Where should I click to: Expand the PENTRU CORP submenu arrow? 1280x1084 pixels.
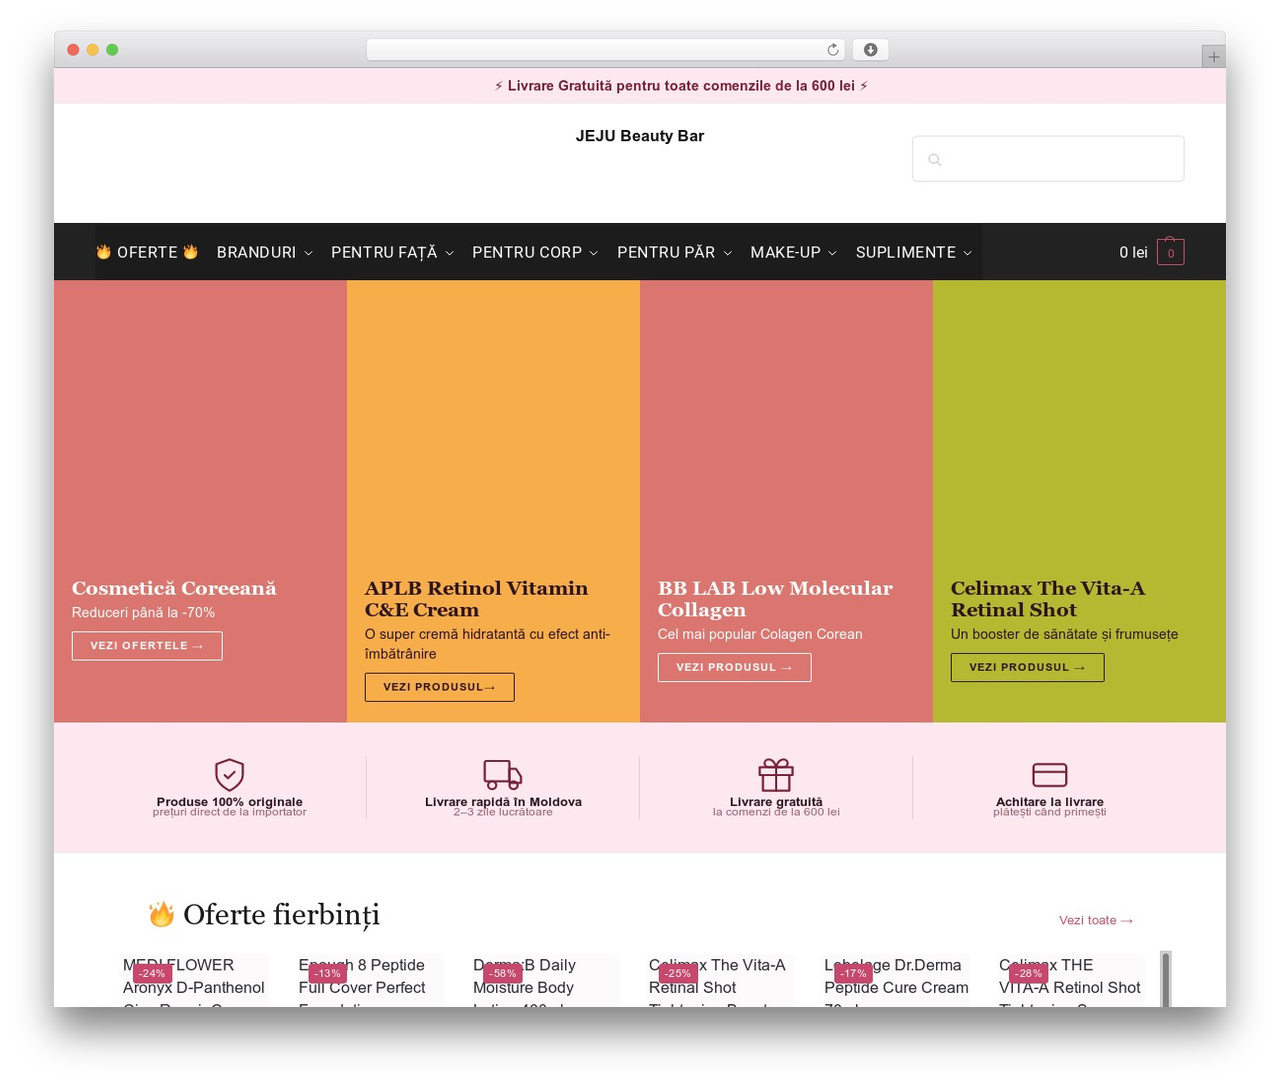(593, 253)
